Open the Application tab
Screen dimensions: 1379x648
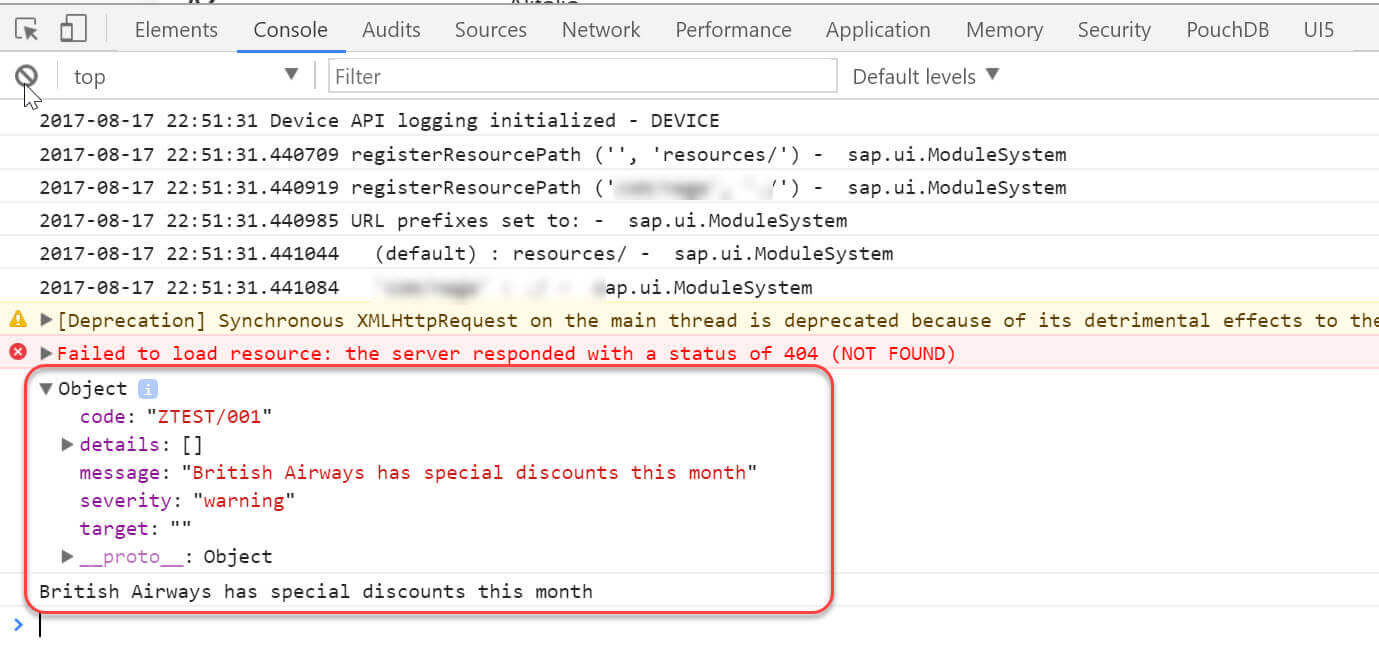pos(878,30)
